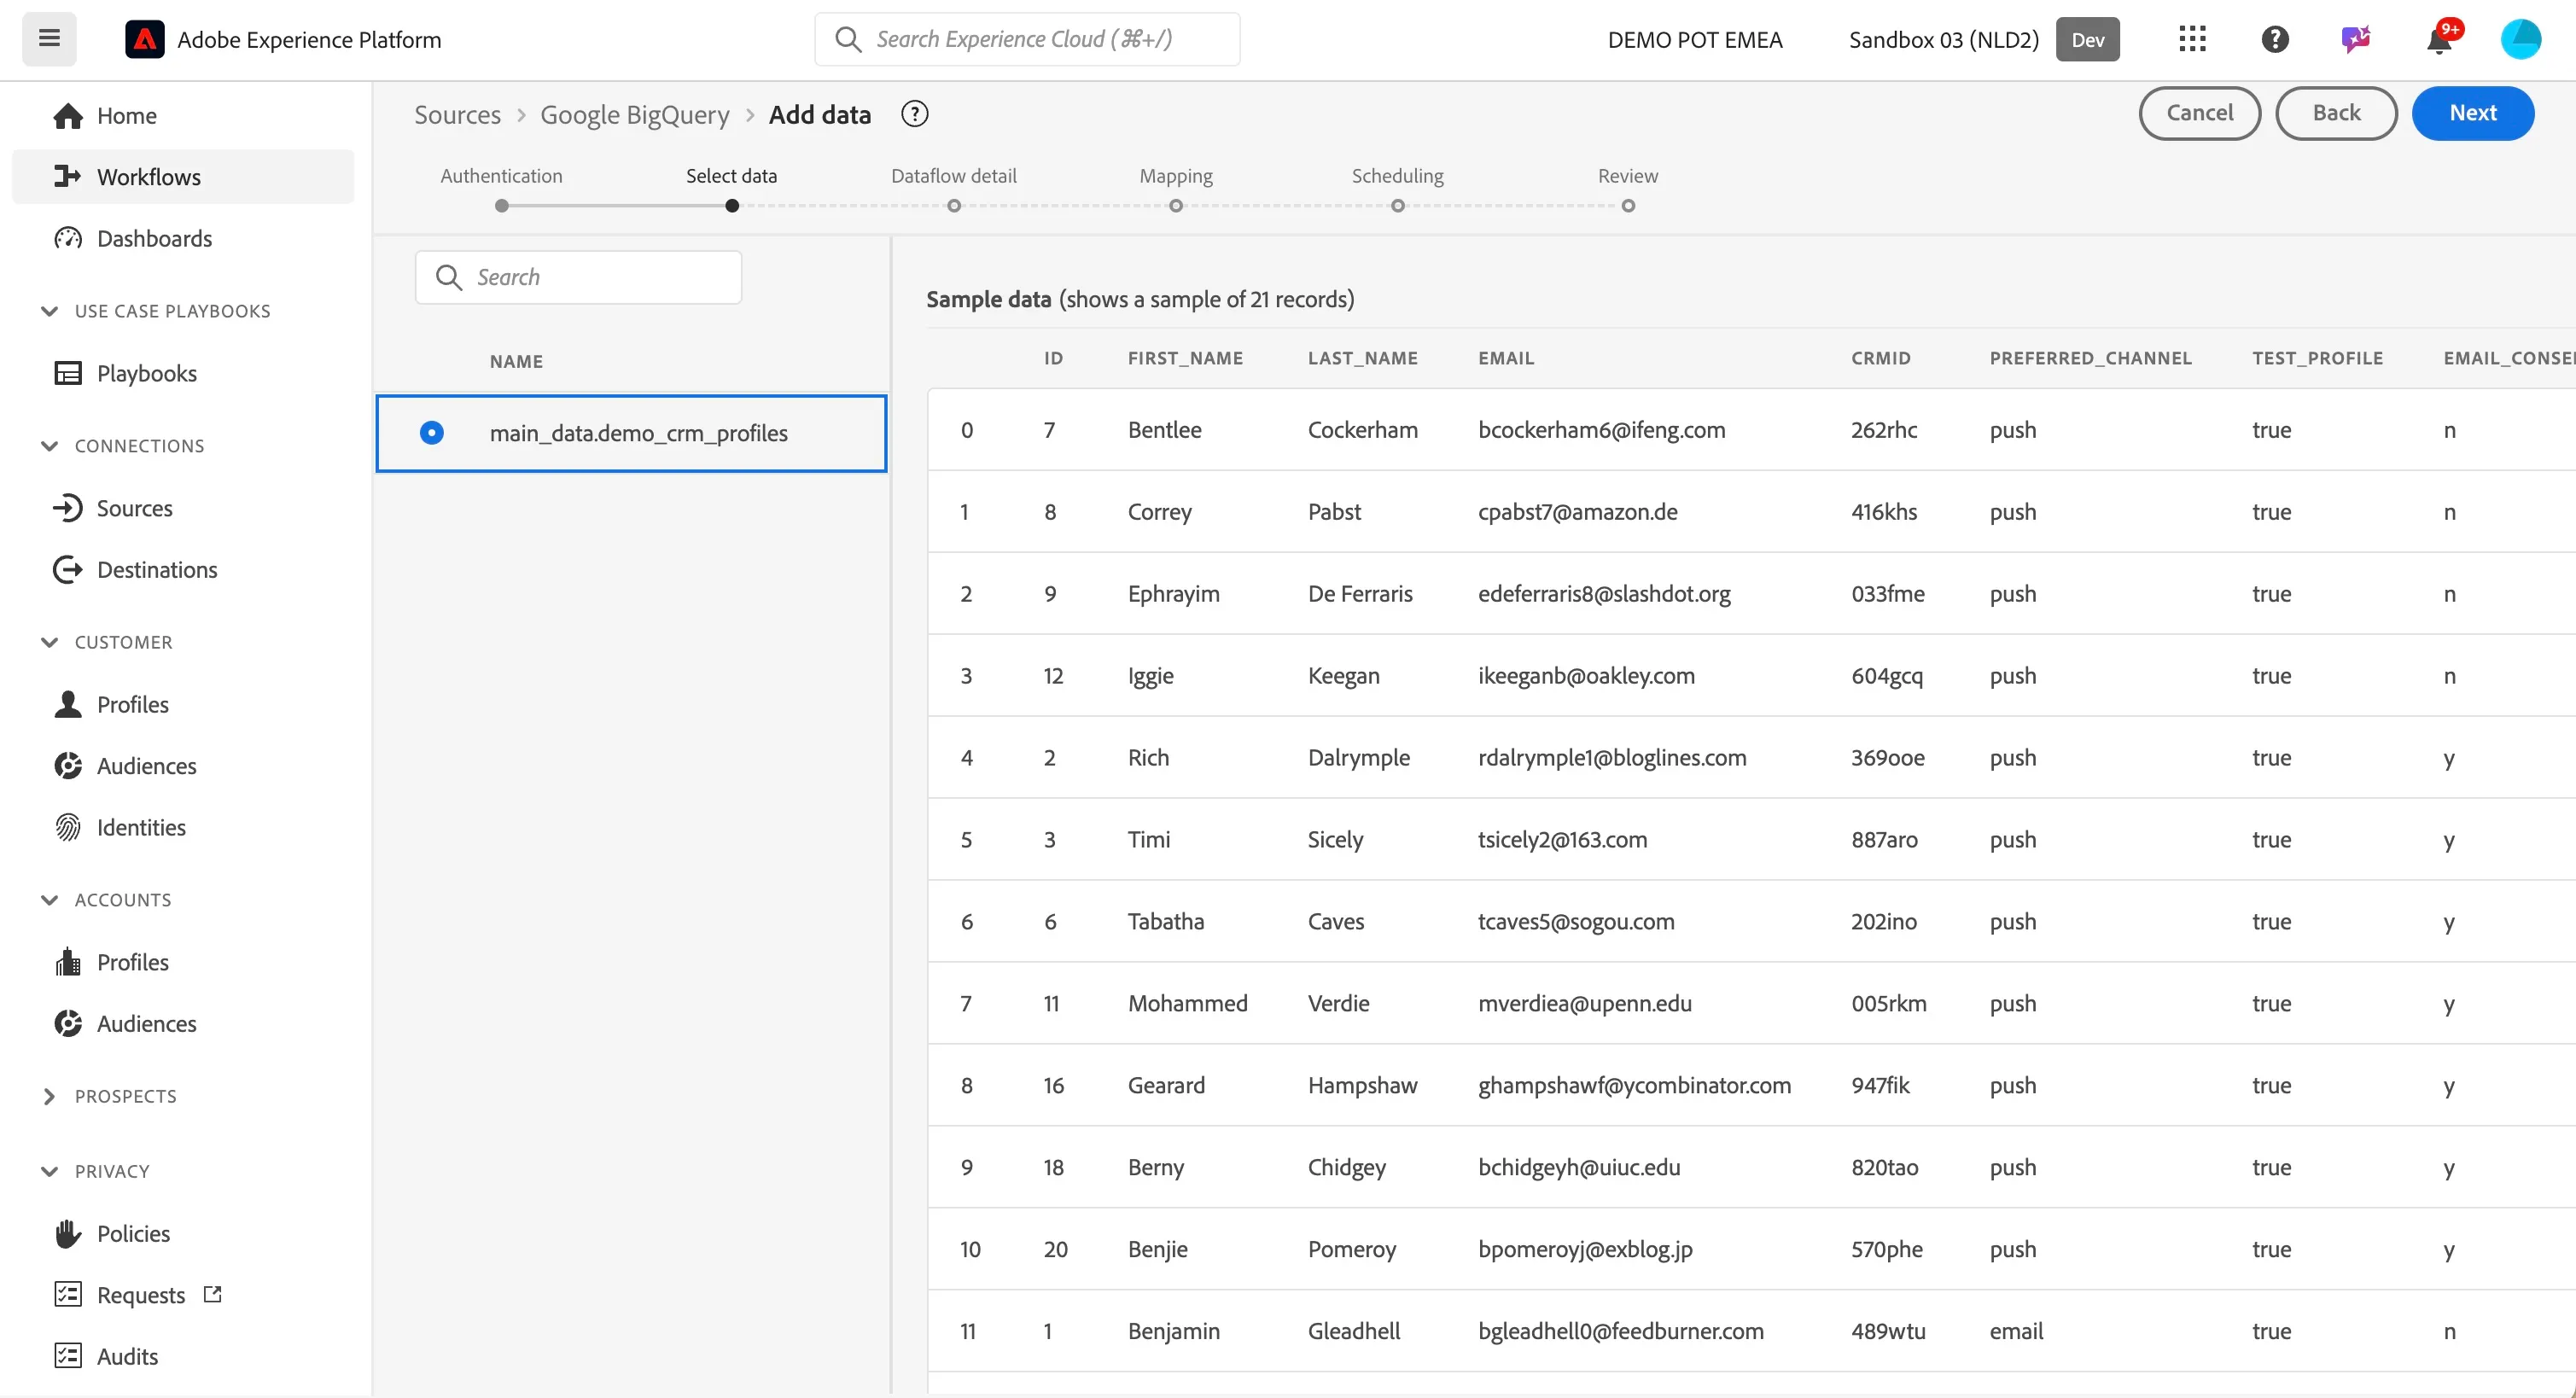The height and width of the screenshot is (1398, 2576).
Task: Open the feedback chat icon
Action: point(2356,39)
